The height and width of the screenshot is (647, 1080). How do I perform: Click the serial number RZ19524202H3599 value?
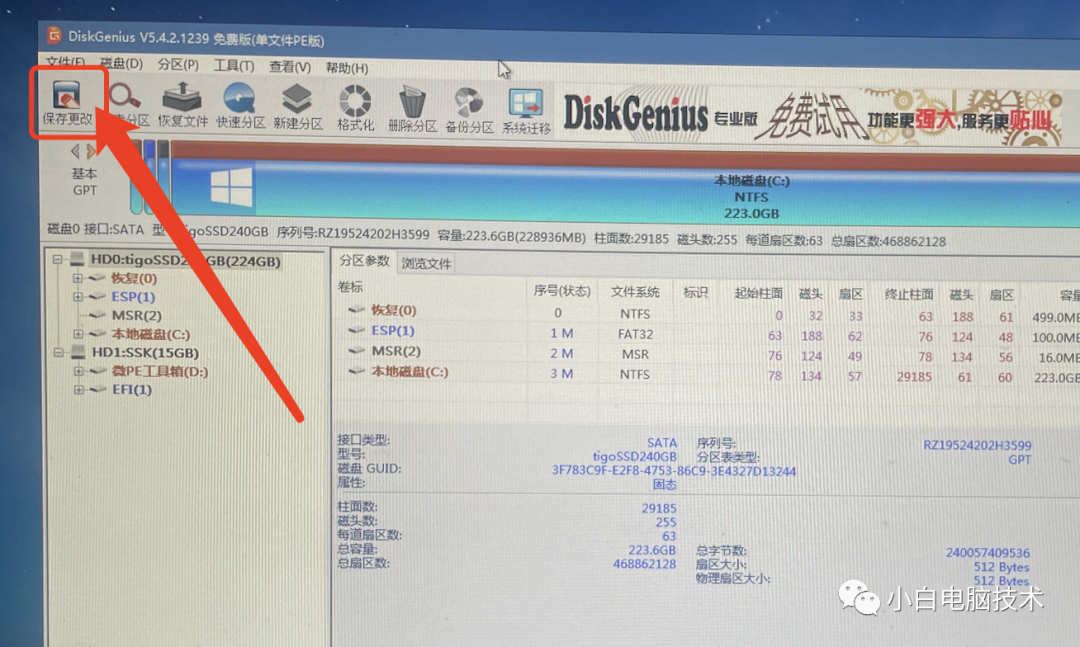(977, 445)
